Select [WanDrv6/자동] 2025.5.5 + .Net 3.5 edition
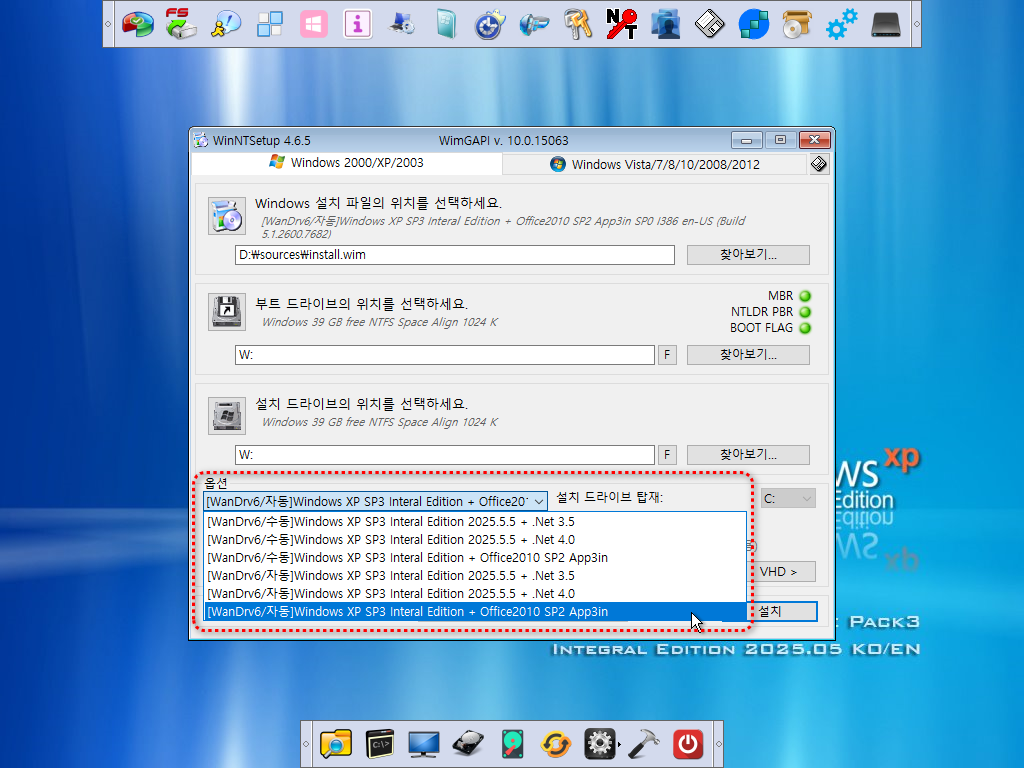This screenshot has width=1024, height=768. pos(475,575)
